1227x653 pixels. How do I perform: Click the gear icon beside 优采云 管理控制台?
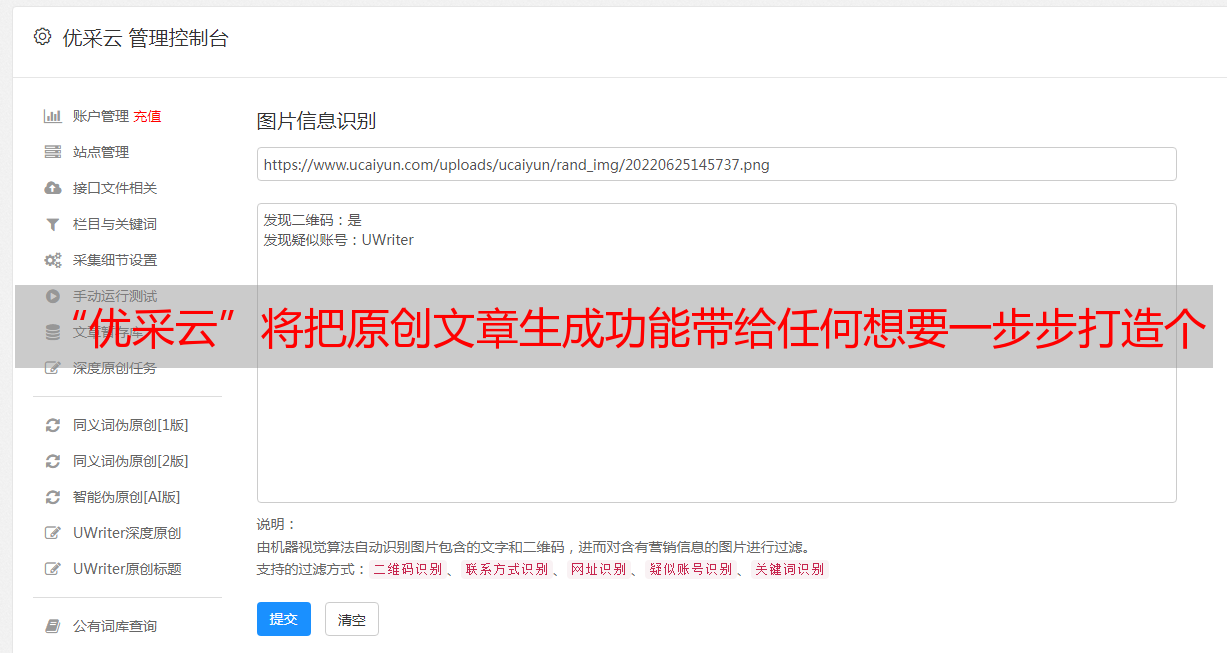[x=42, y=37]
